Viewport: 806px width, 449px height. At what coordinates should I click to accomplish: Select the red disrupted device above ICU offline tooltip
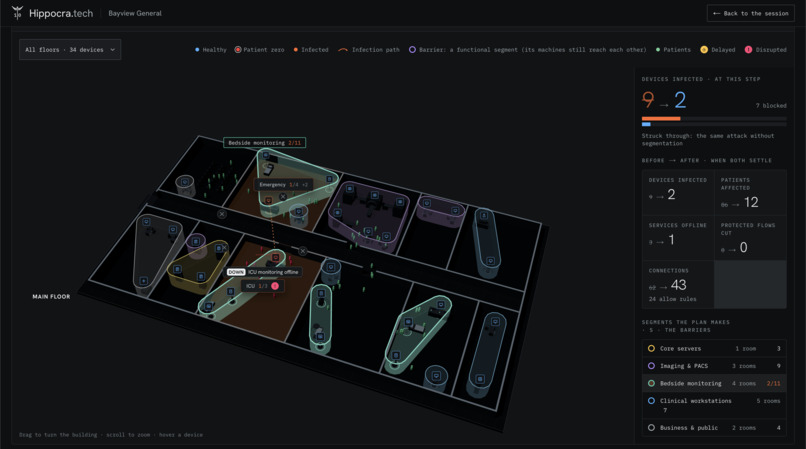[x=275, y=257]
